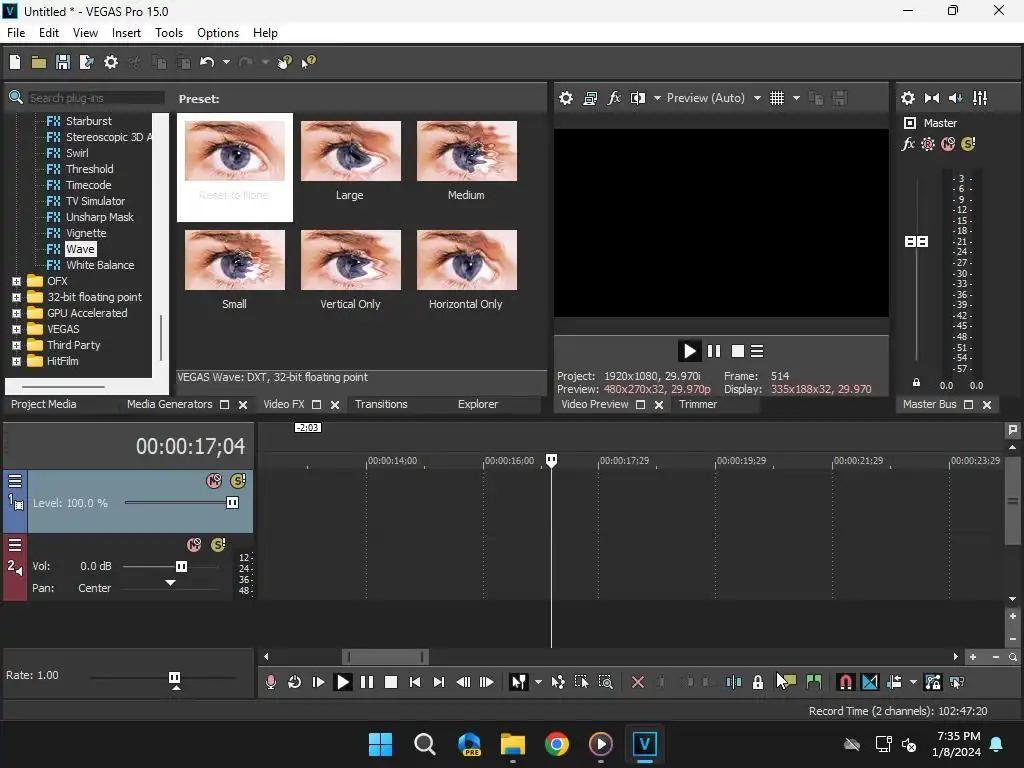This screenshot has width=1024, height=768.
Task: Play the timeline from transport bar
Action: [x=342, y=682]
